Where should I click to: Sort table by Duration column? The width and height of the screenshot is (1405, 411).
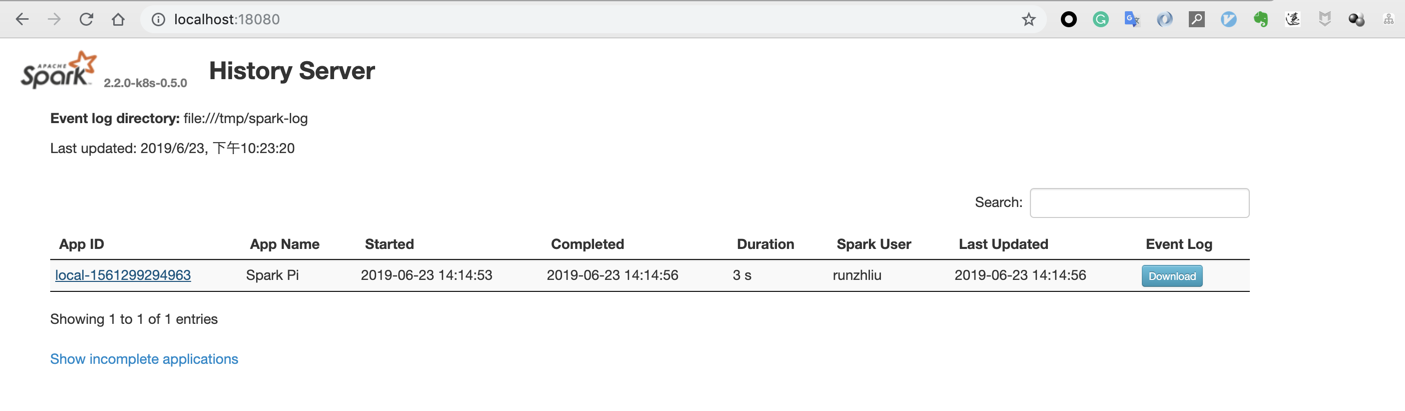coord(765,244)
